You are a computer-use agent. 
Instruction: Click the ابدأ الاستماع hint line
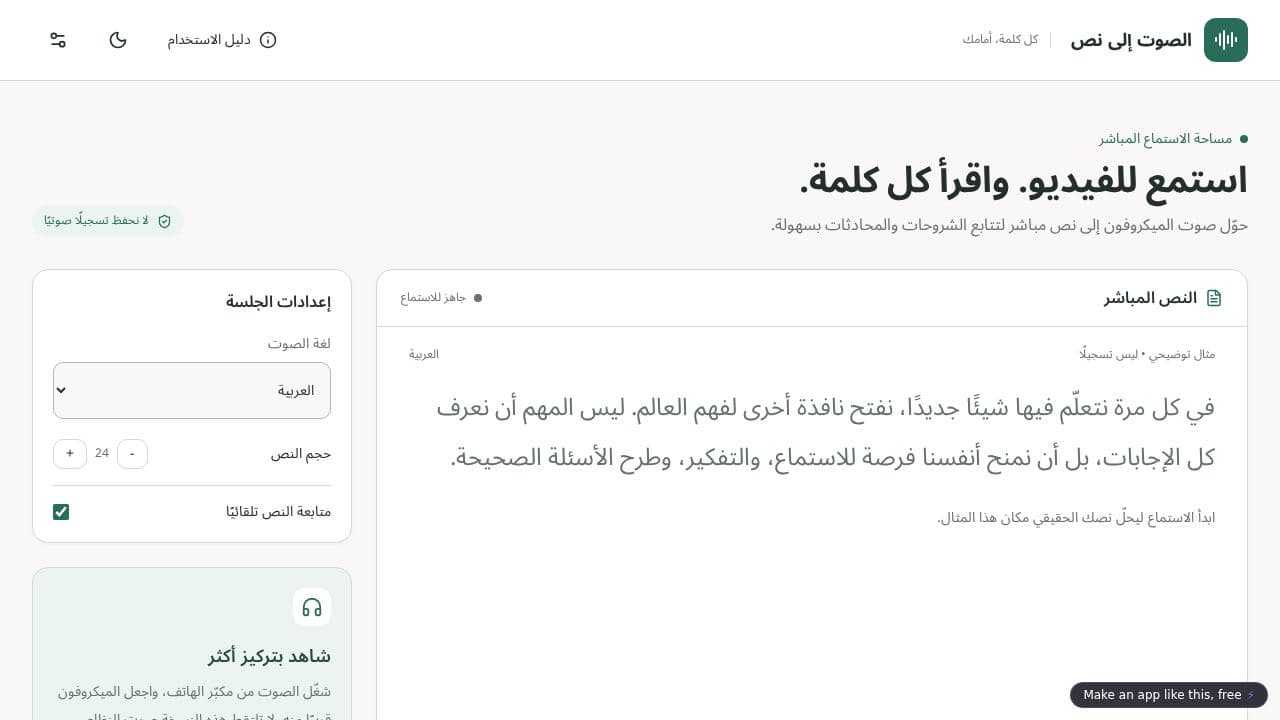(x=1076, y=518)
